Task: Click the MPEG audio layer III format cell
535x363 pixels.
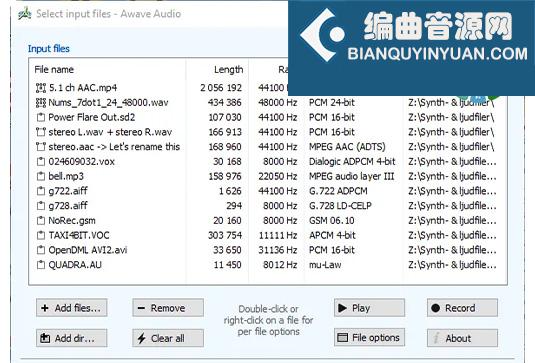Action: tap(351, 176)
